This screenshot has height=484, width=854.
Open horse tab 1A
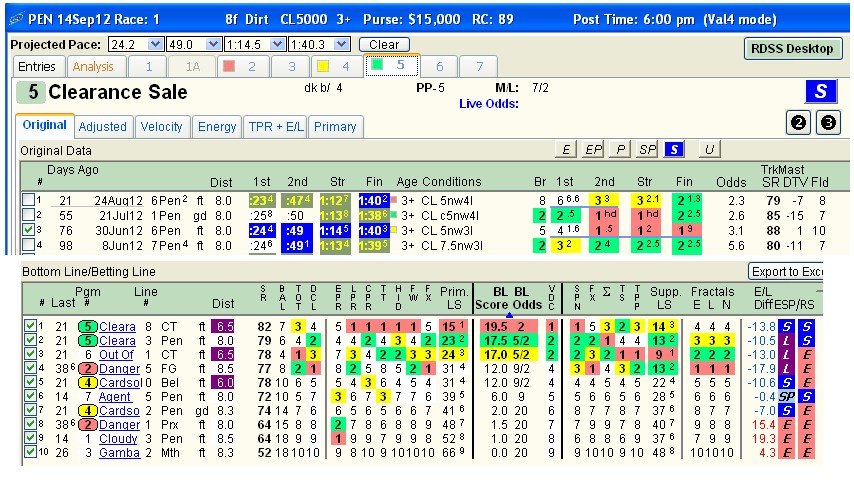tap(192, 66)
